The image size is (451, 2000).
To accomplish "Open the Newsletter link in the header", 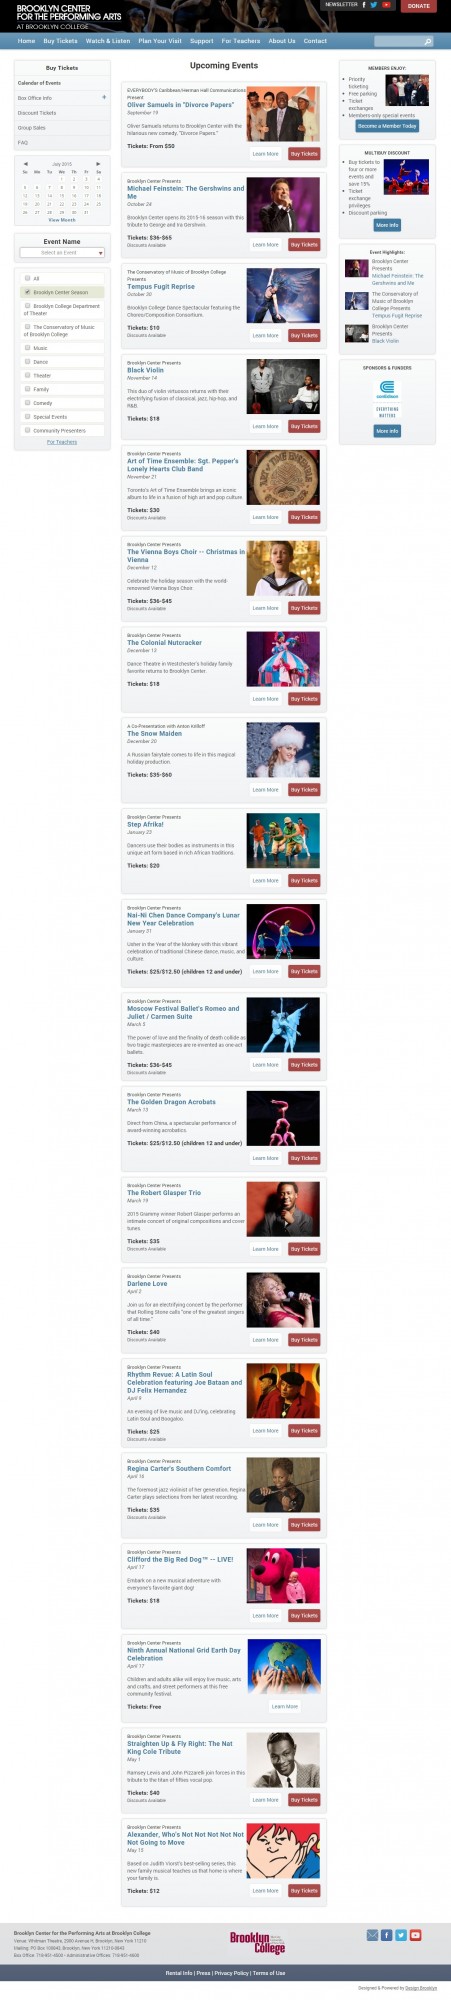I will (341, 5).
